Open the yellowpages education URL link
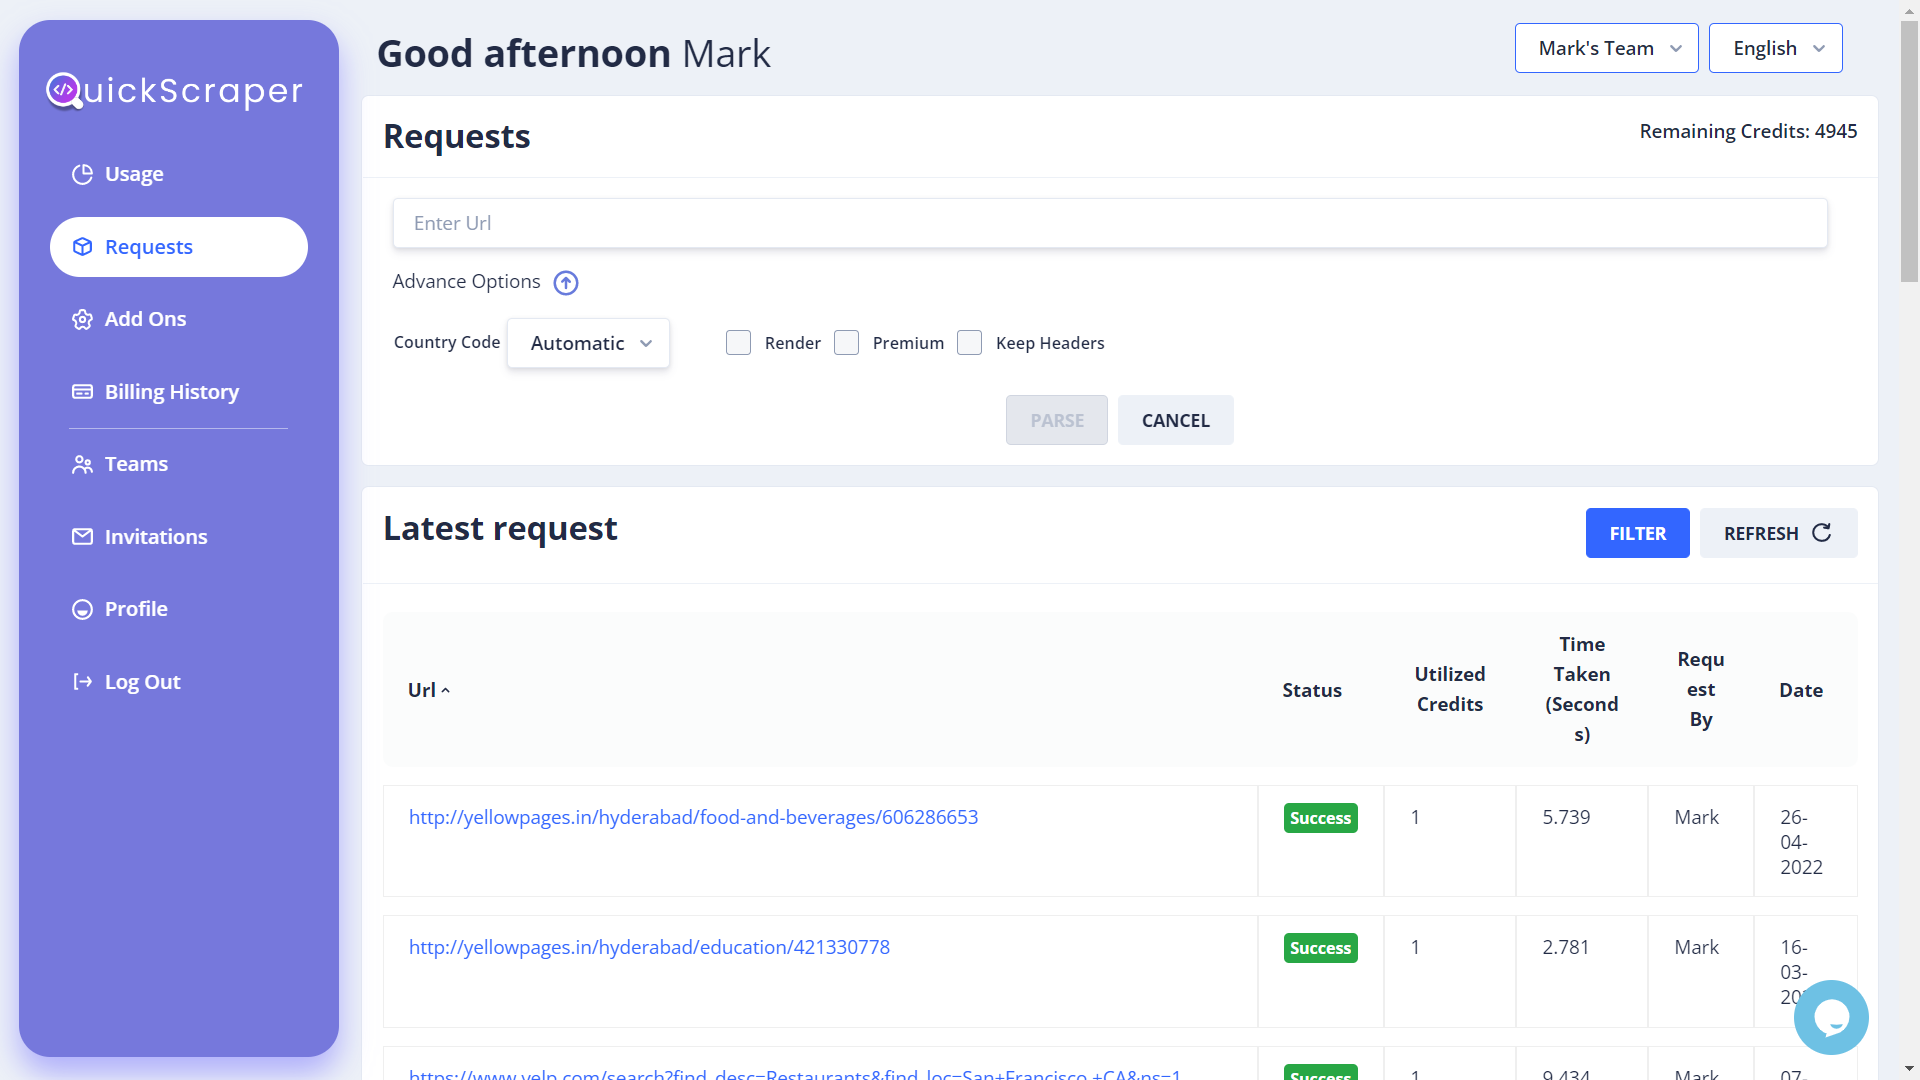1920x1080 pixels. pyautogui.click(x=649, y=947)
